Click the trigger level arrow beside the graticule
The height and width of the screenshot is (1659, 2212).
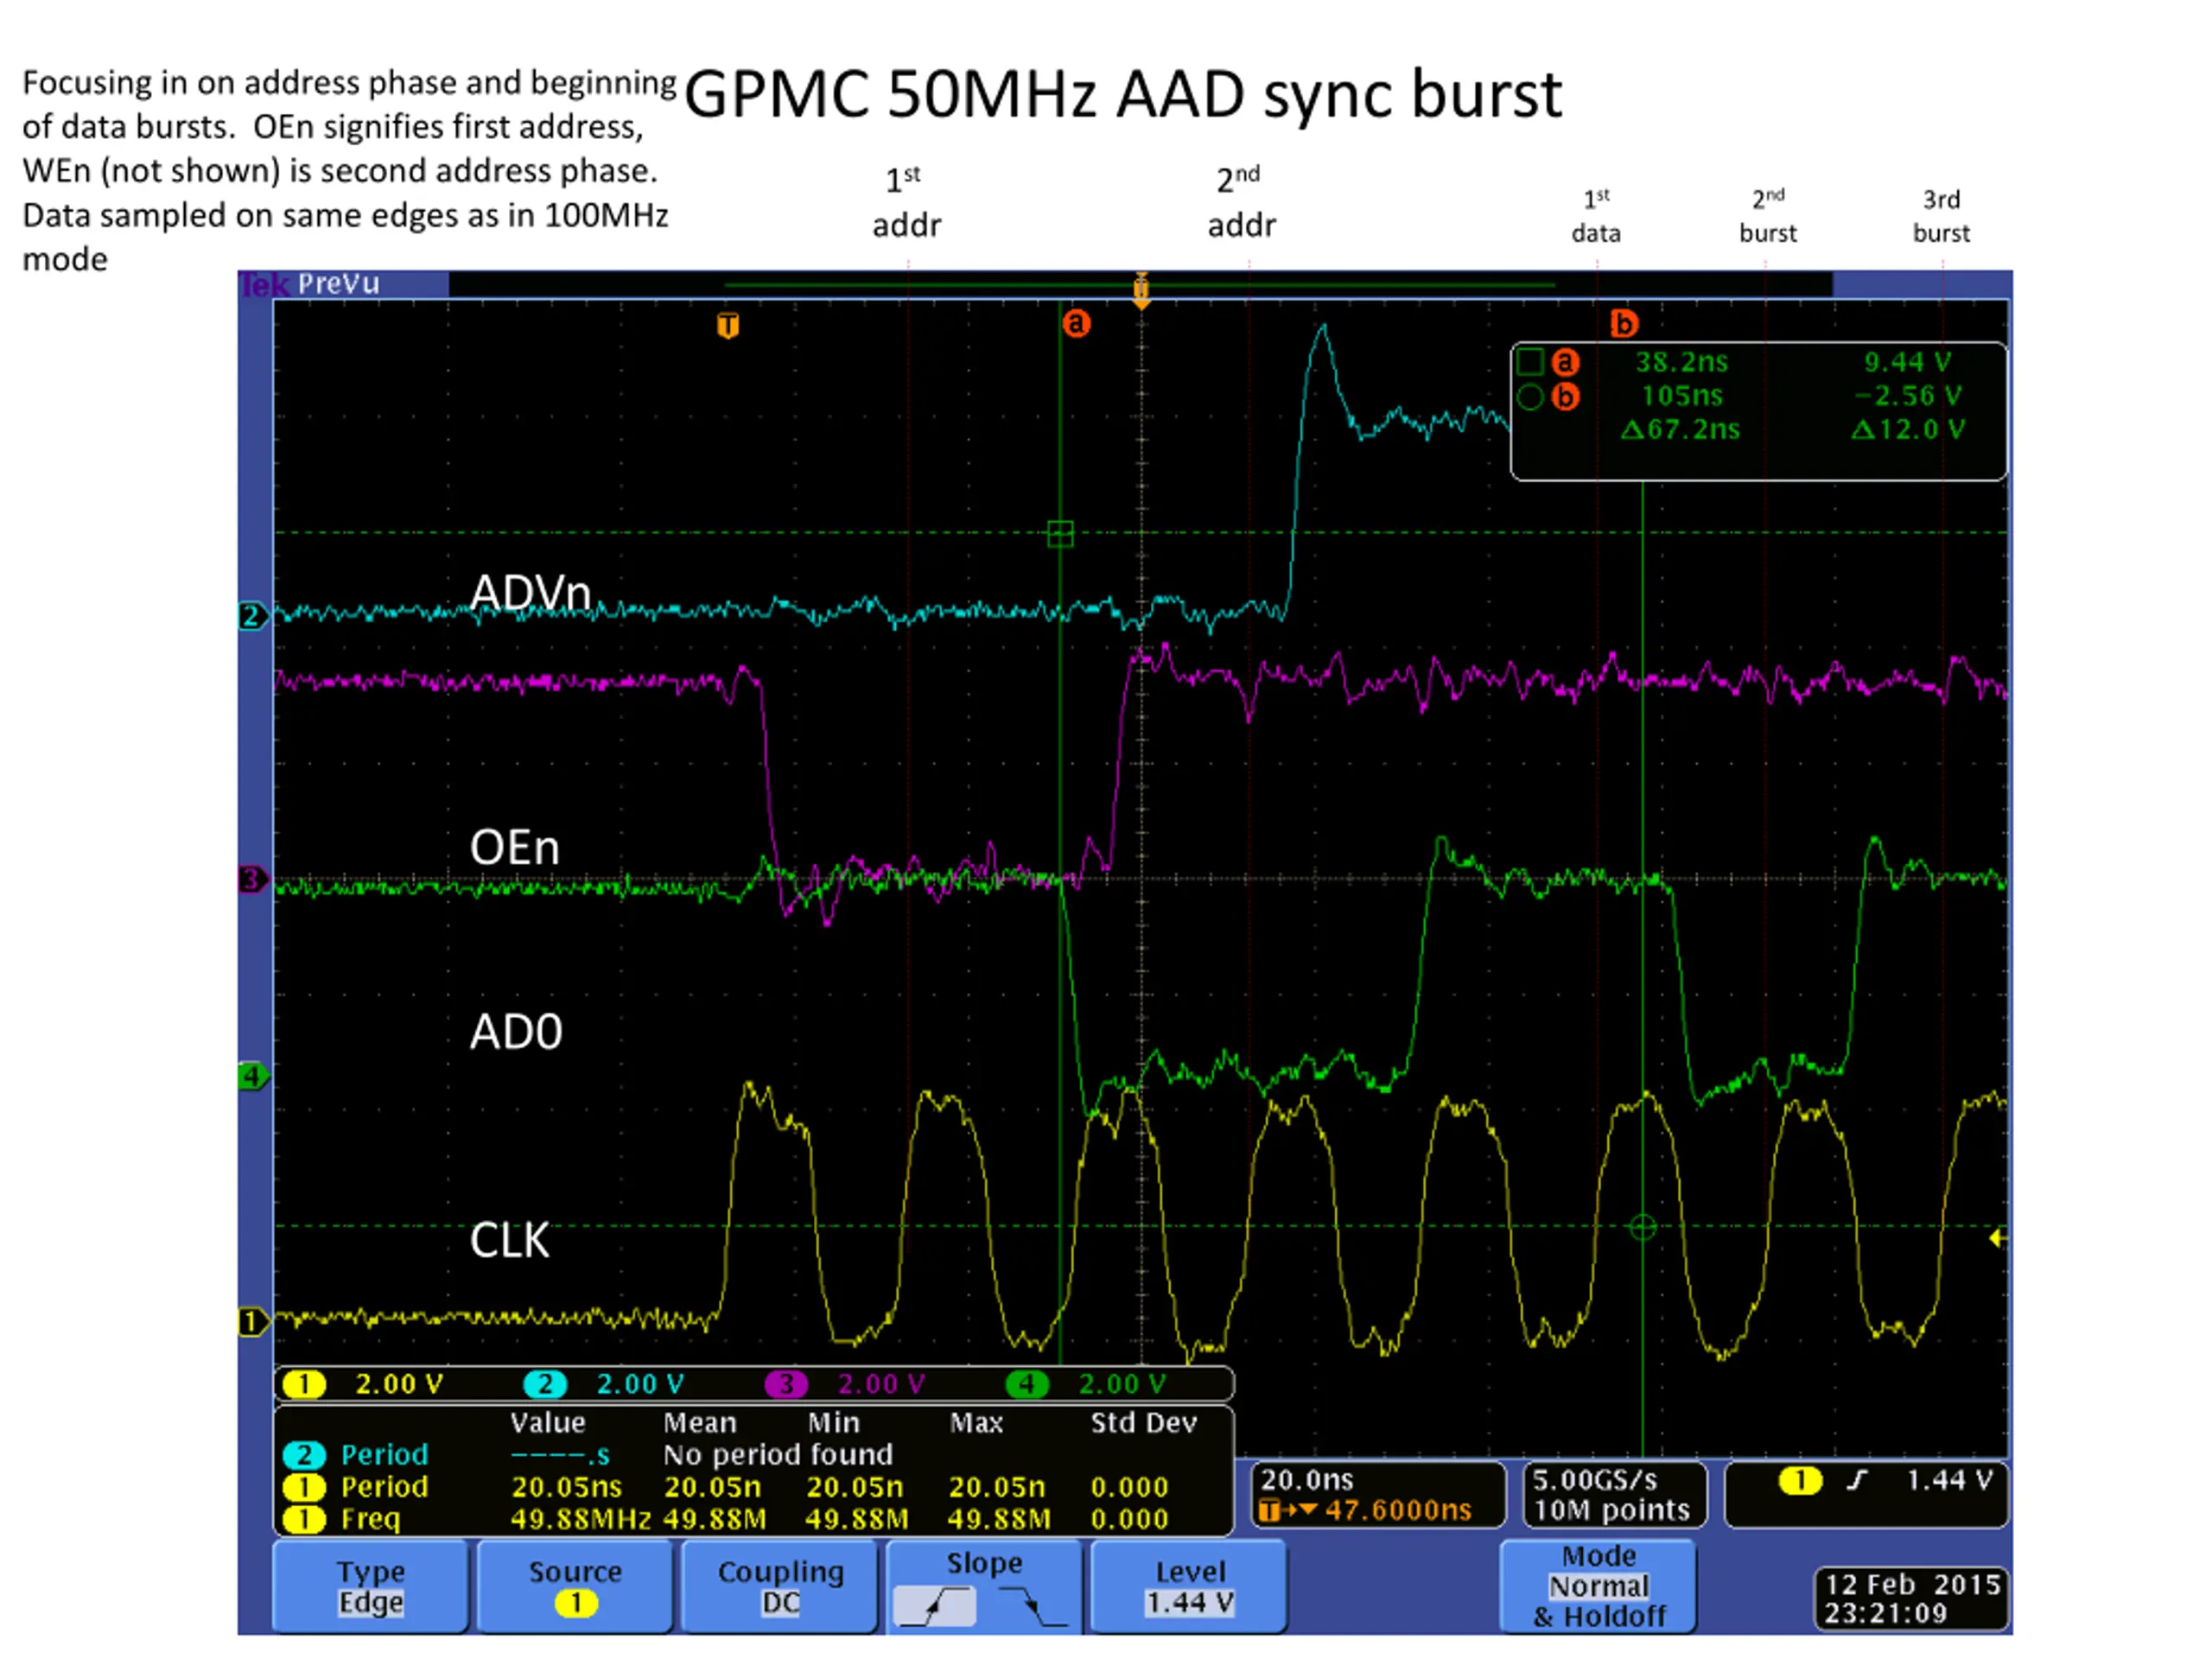pos(1997,1239)
